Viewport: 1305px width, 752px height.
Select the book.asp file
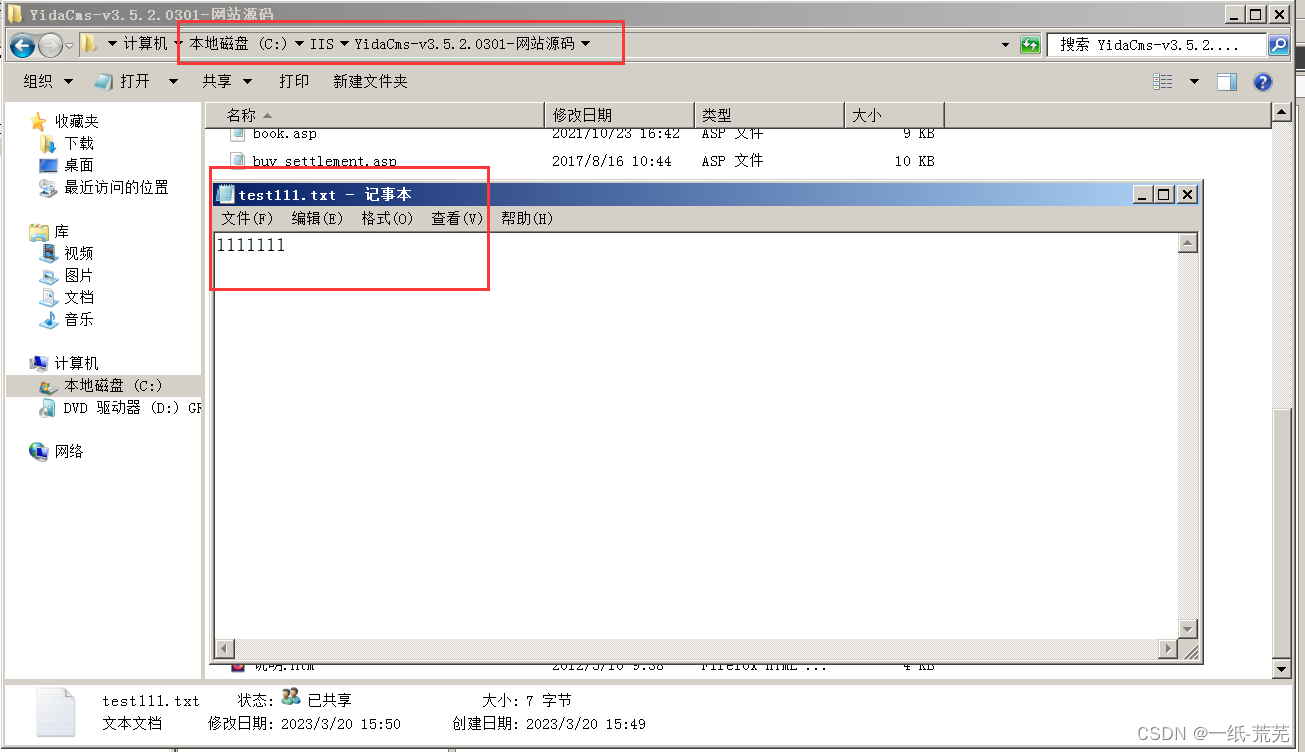[x=284, y=134]
